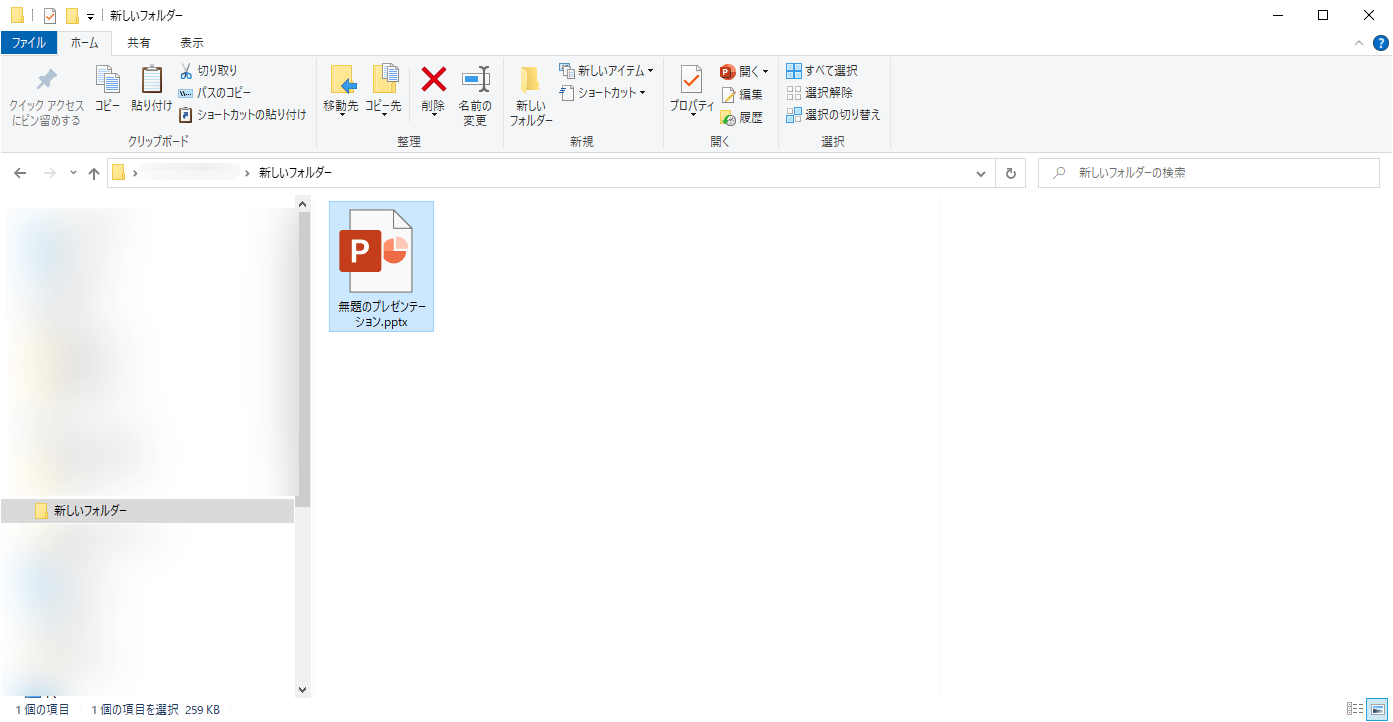
Task: Click new folder icon in title bar toolbar
Action: [71, 15]
